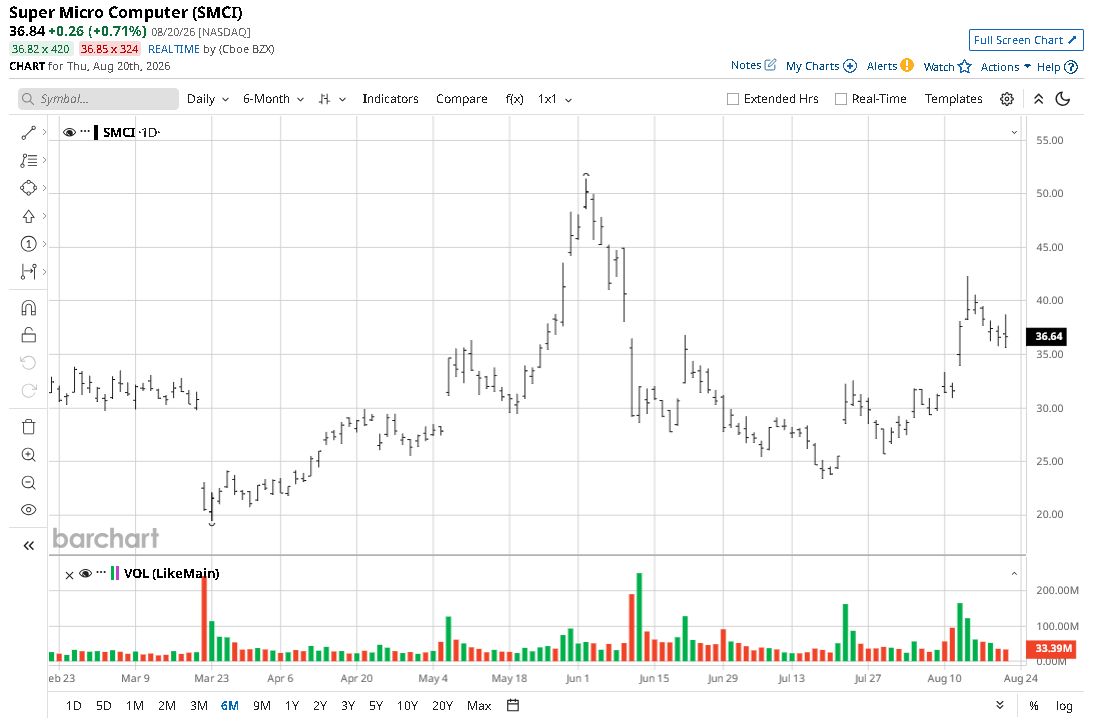
Task: Open the Templates menu
Action: point(954,99)
